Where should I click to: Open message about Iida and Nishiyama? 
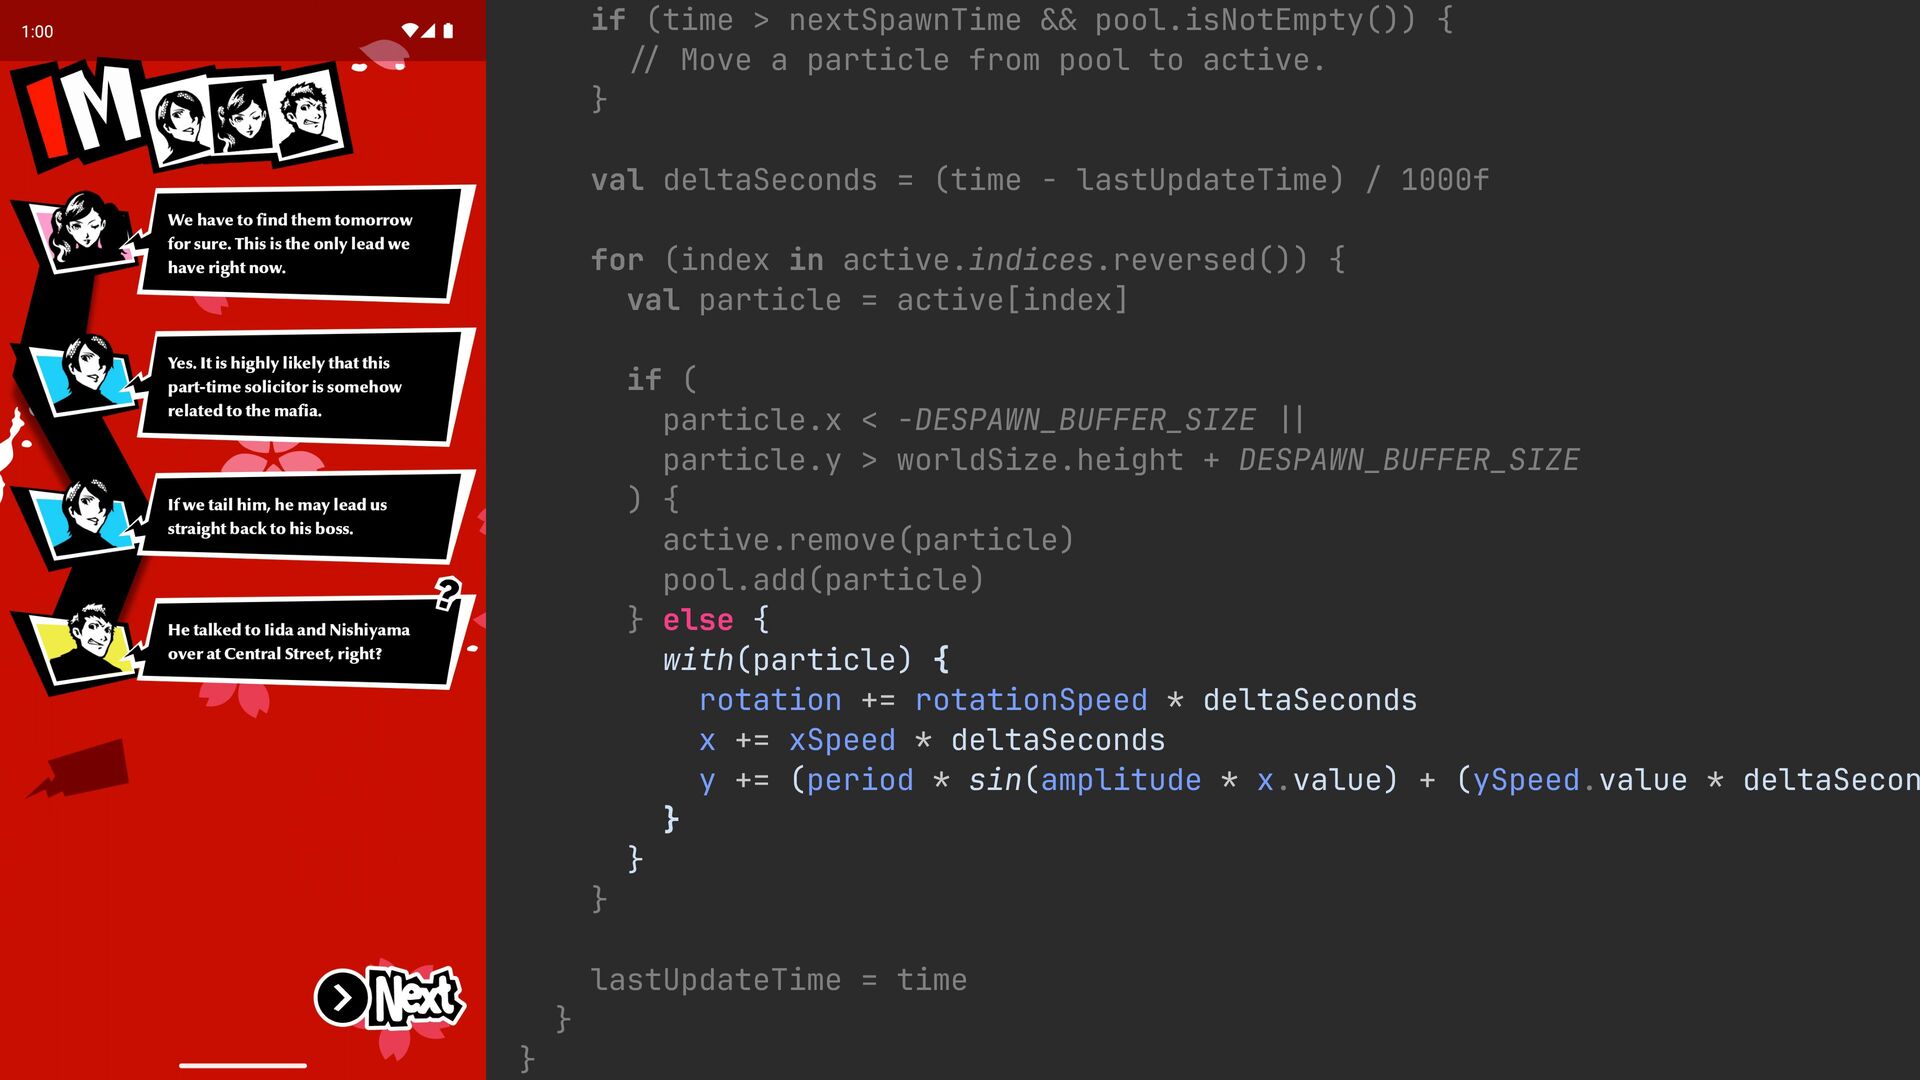[300, 641]
